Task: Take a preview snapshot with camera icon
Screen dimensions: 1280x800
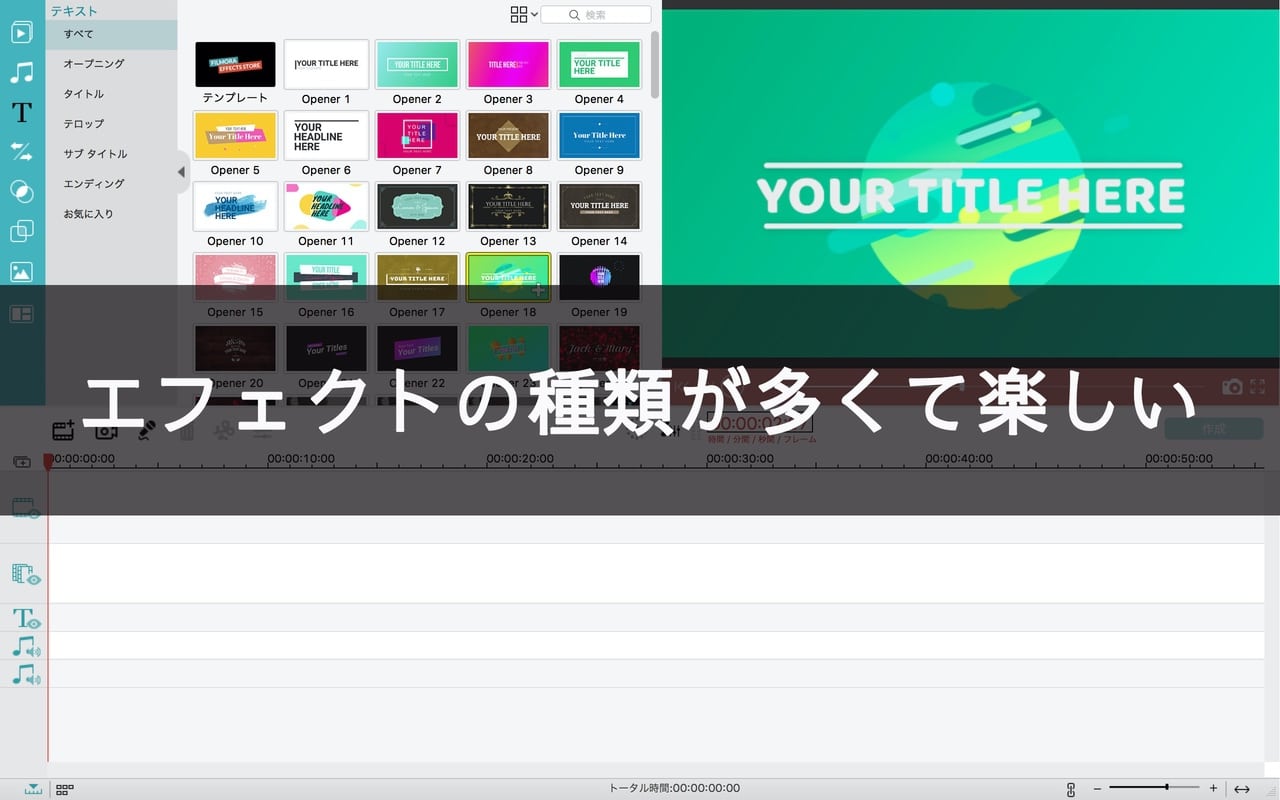Action: [1232, 386]
